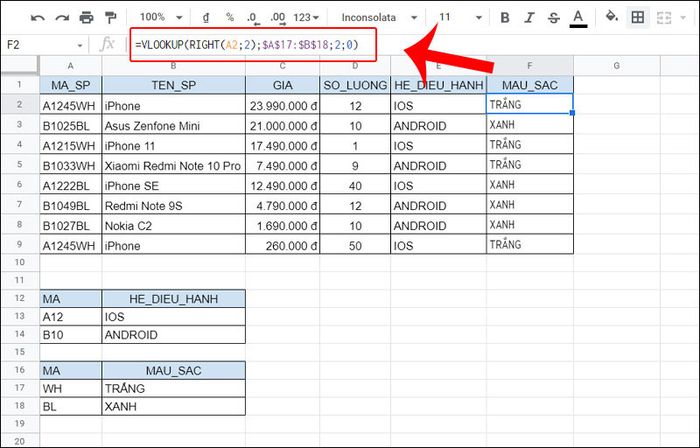Image resolution: width=700 pixels, height=448 pixels.
Task: Click the 260.000 đ price cell
Action: (282, 245)
